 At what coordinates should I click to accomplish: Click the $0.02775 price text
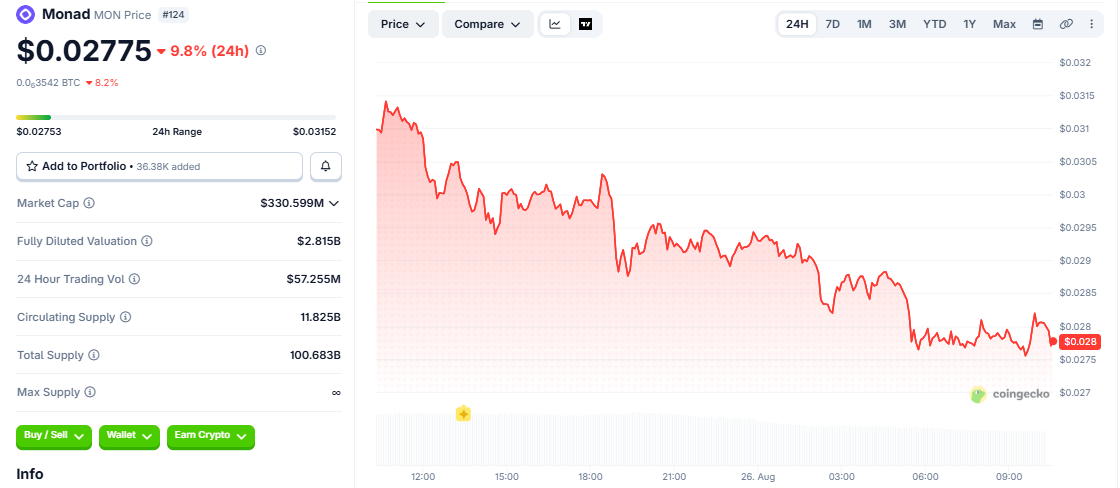pyautogui.click(x=84, y=51)
